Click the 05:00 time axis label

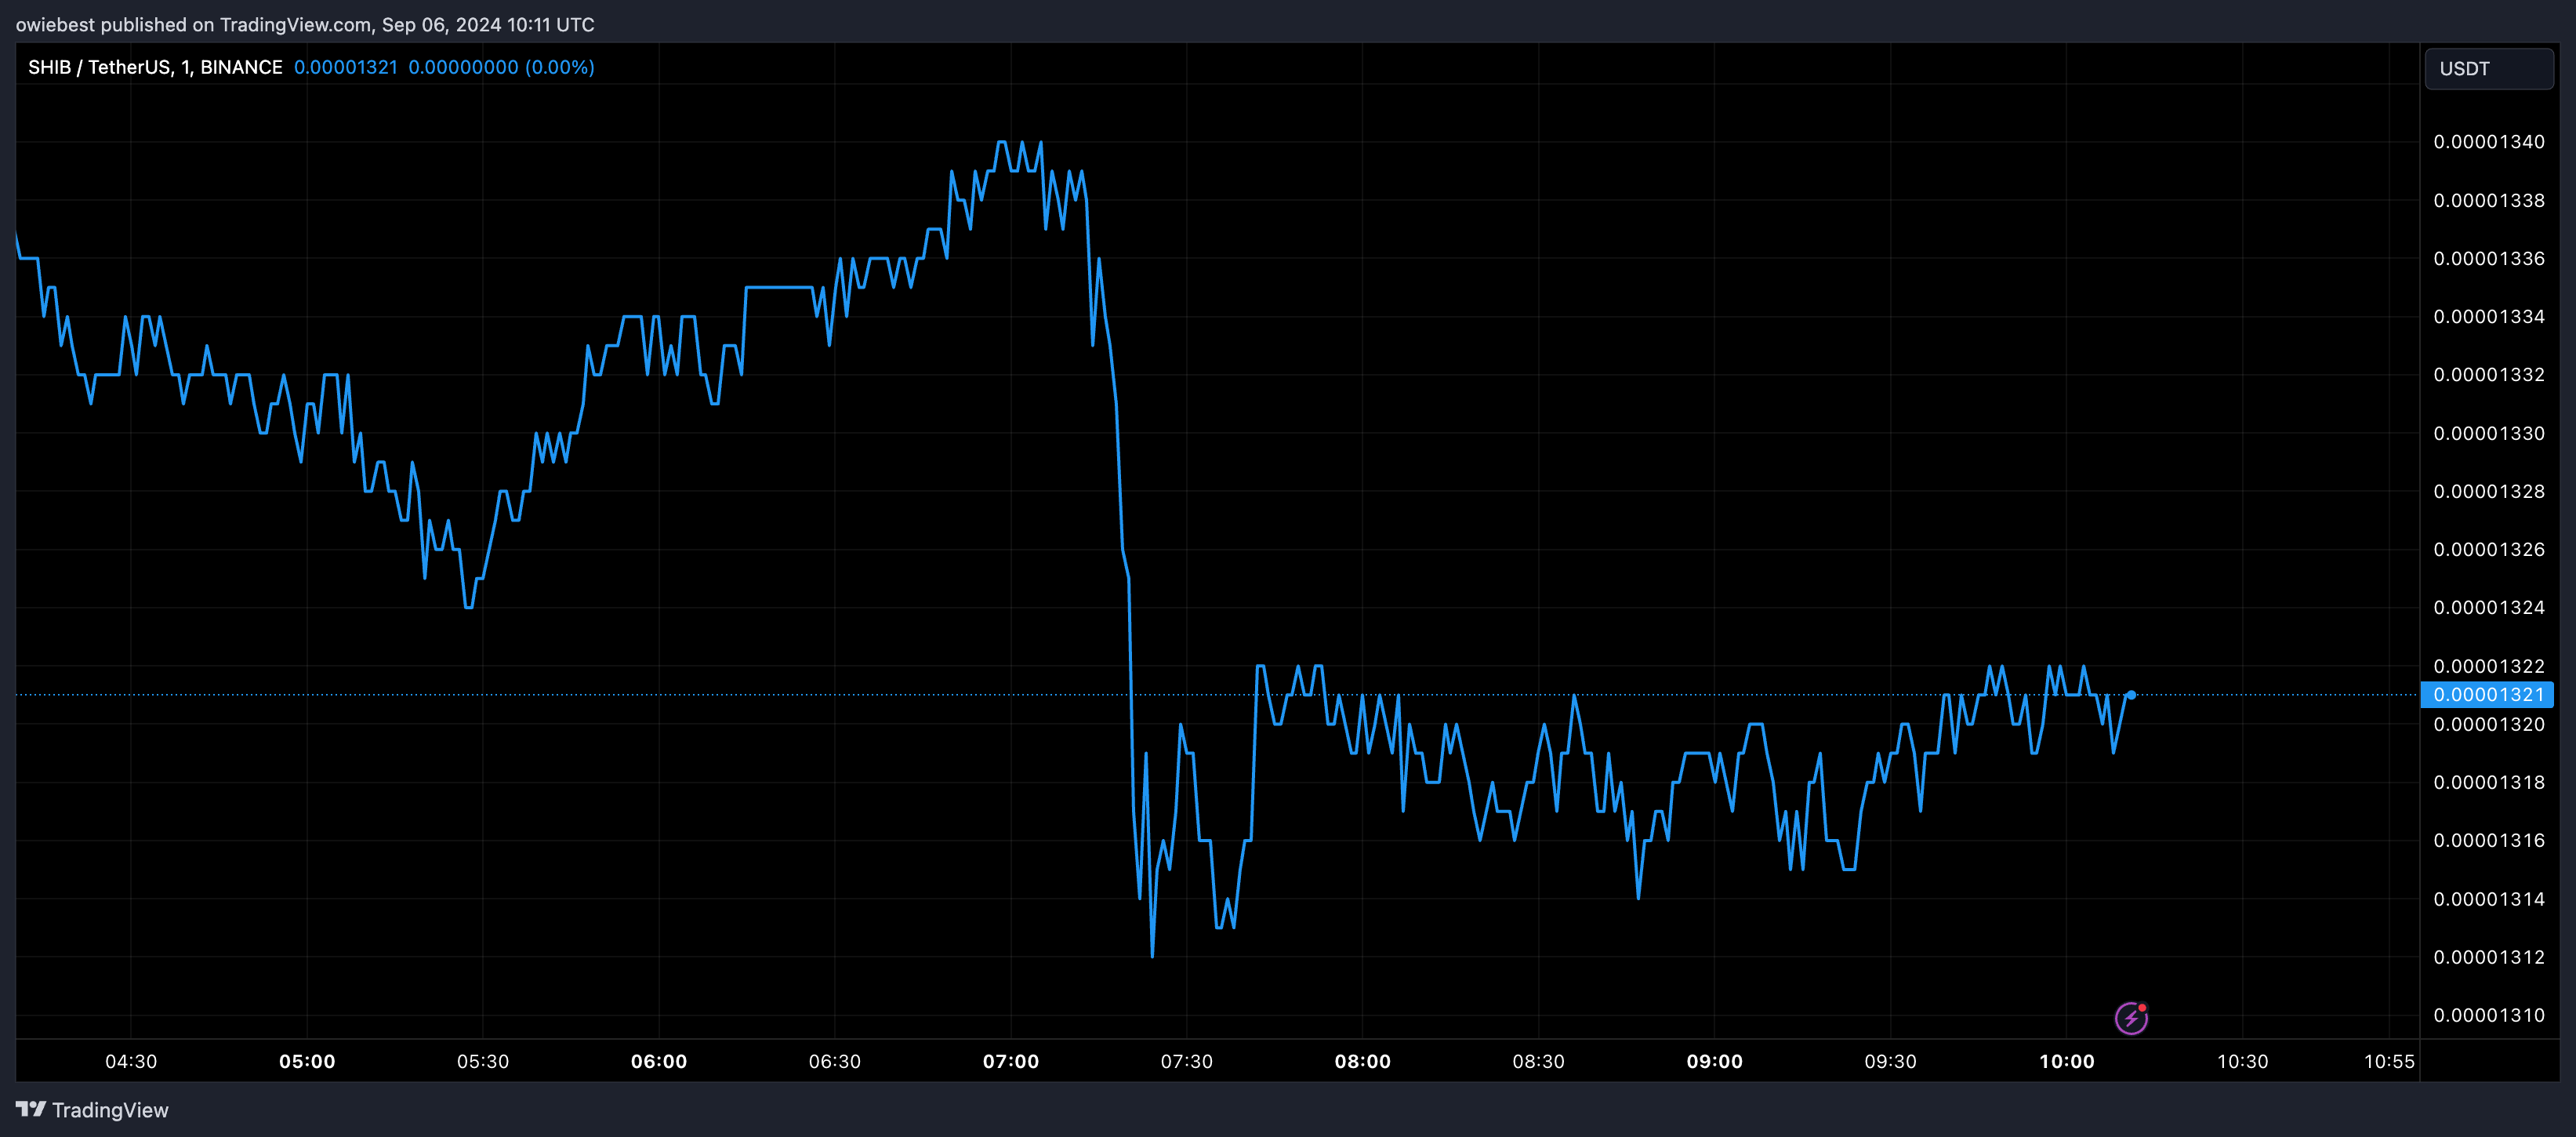307,1061
